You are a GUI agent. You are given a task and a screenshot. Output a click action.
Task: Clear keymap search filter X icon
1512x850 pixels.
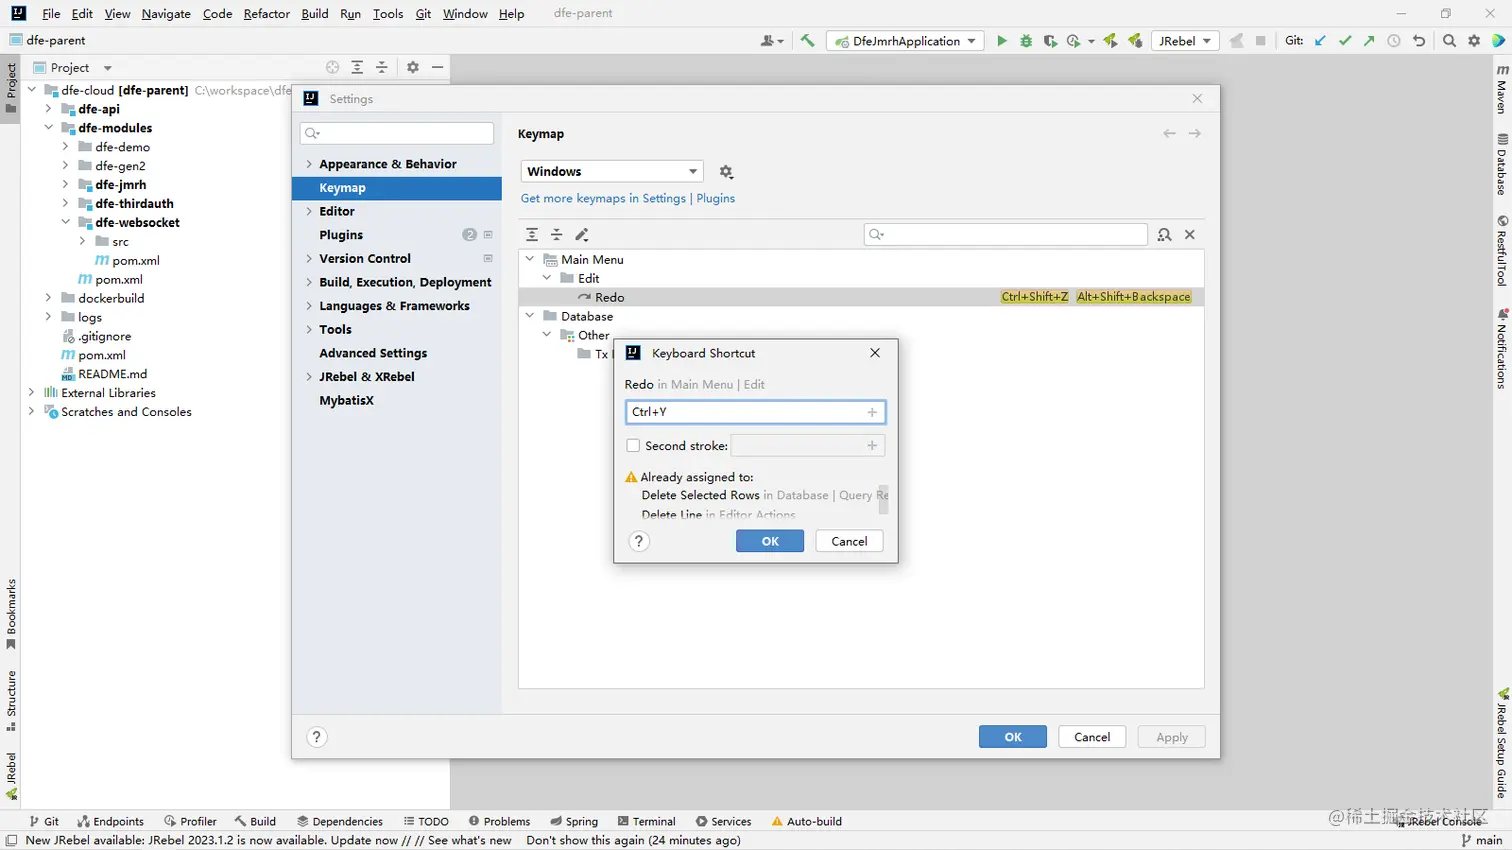pos(1190,235)
